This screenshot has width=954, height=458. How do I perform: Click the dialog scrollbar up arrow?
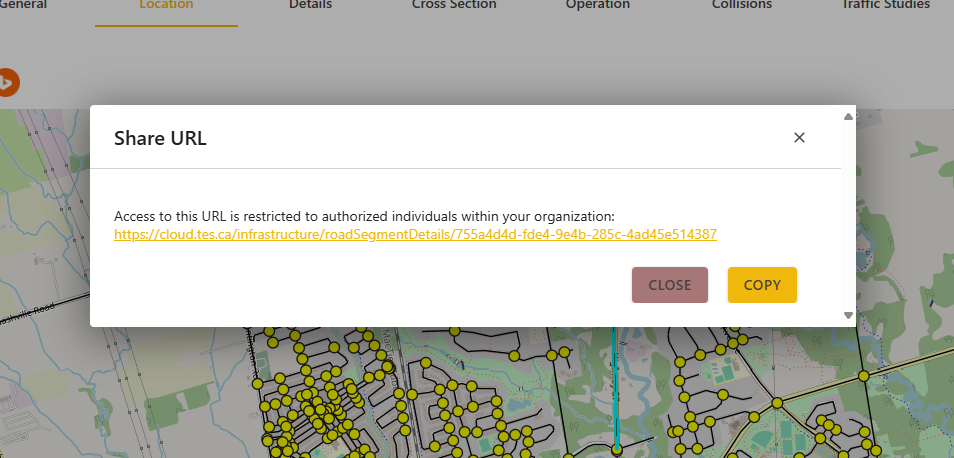849,117
